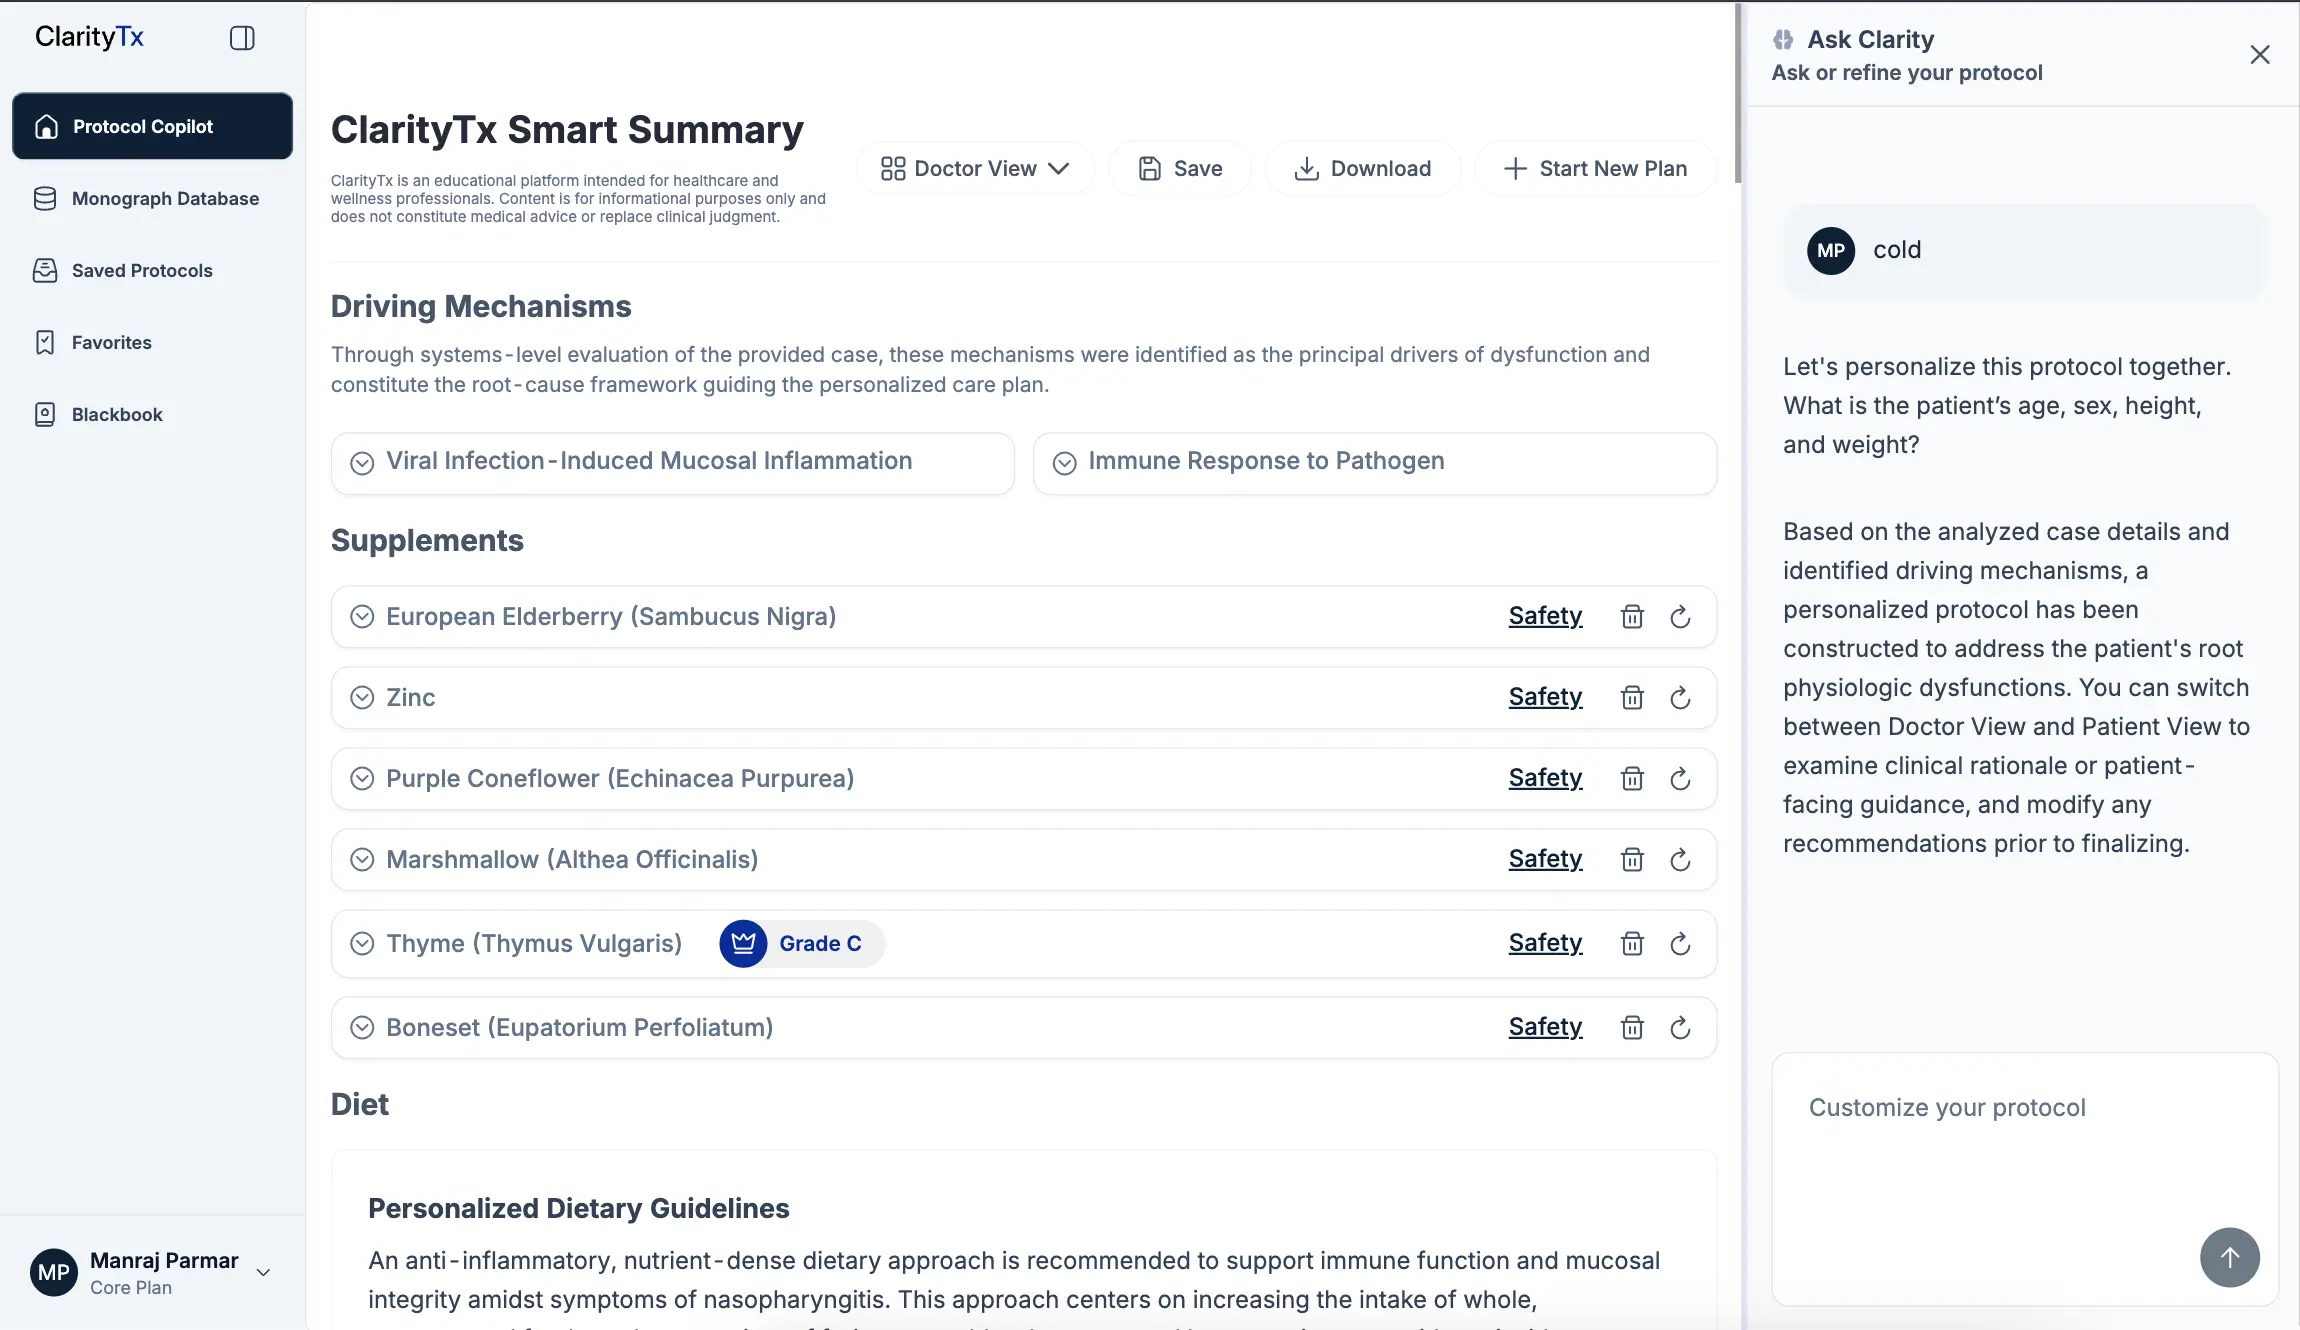
Task: Send message in Ask Clarity chat
Action: pyautogui.click(x=2228, y=1257)
